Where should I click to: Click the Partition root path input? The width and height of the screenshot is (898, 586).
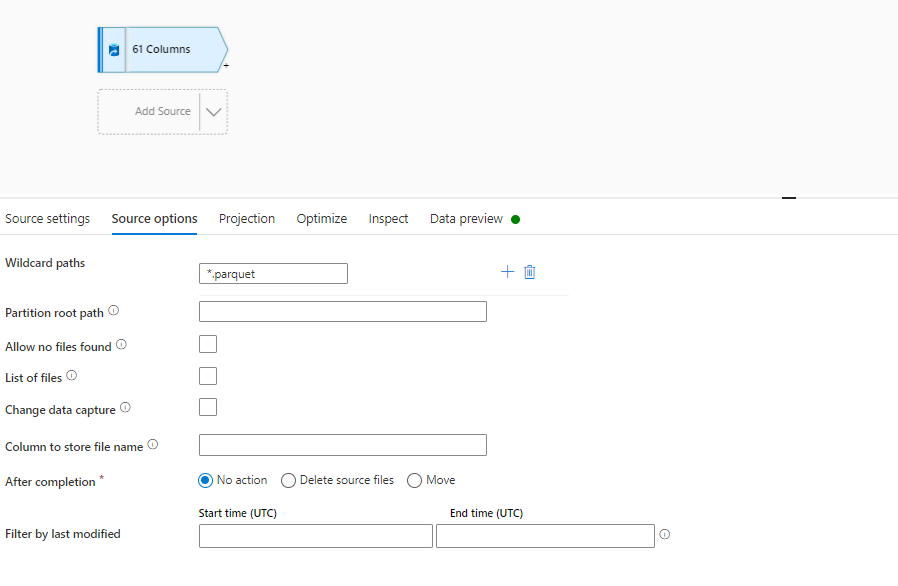343,312
